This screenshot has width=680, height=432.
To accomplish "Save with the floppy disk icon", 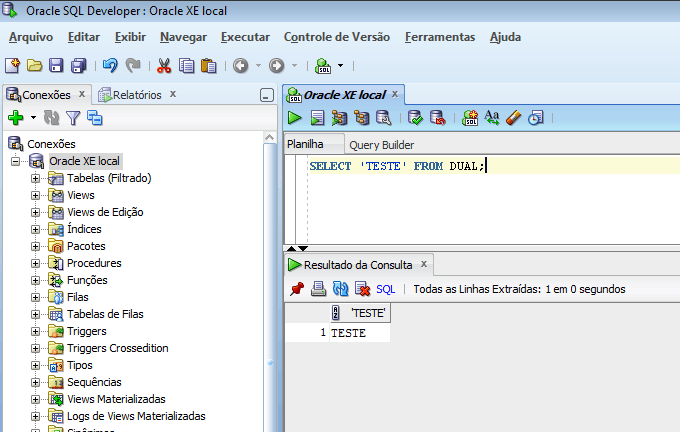I will point(56,65).
